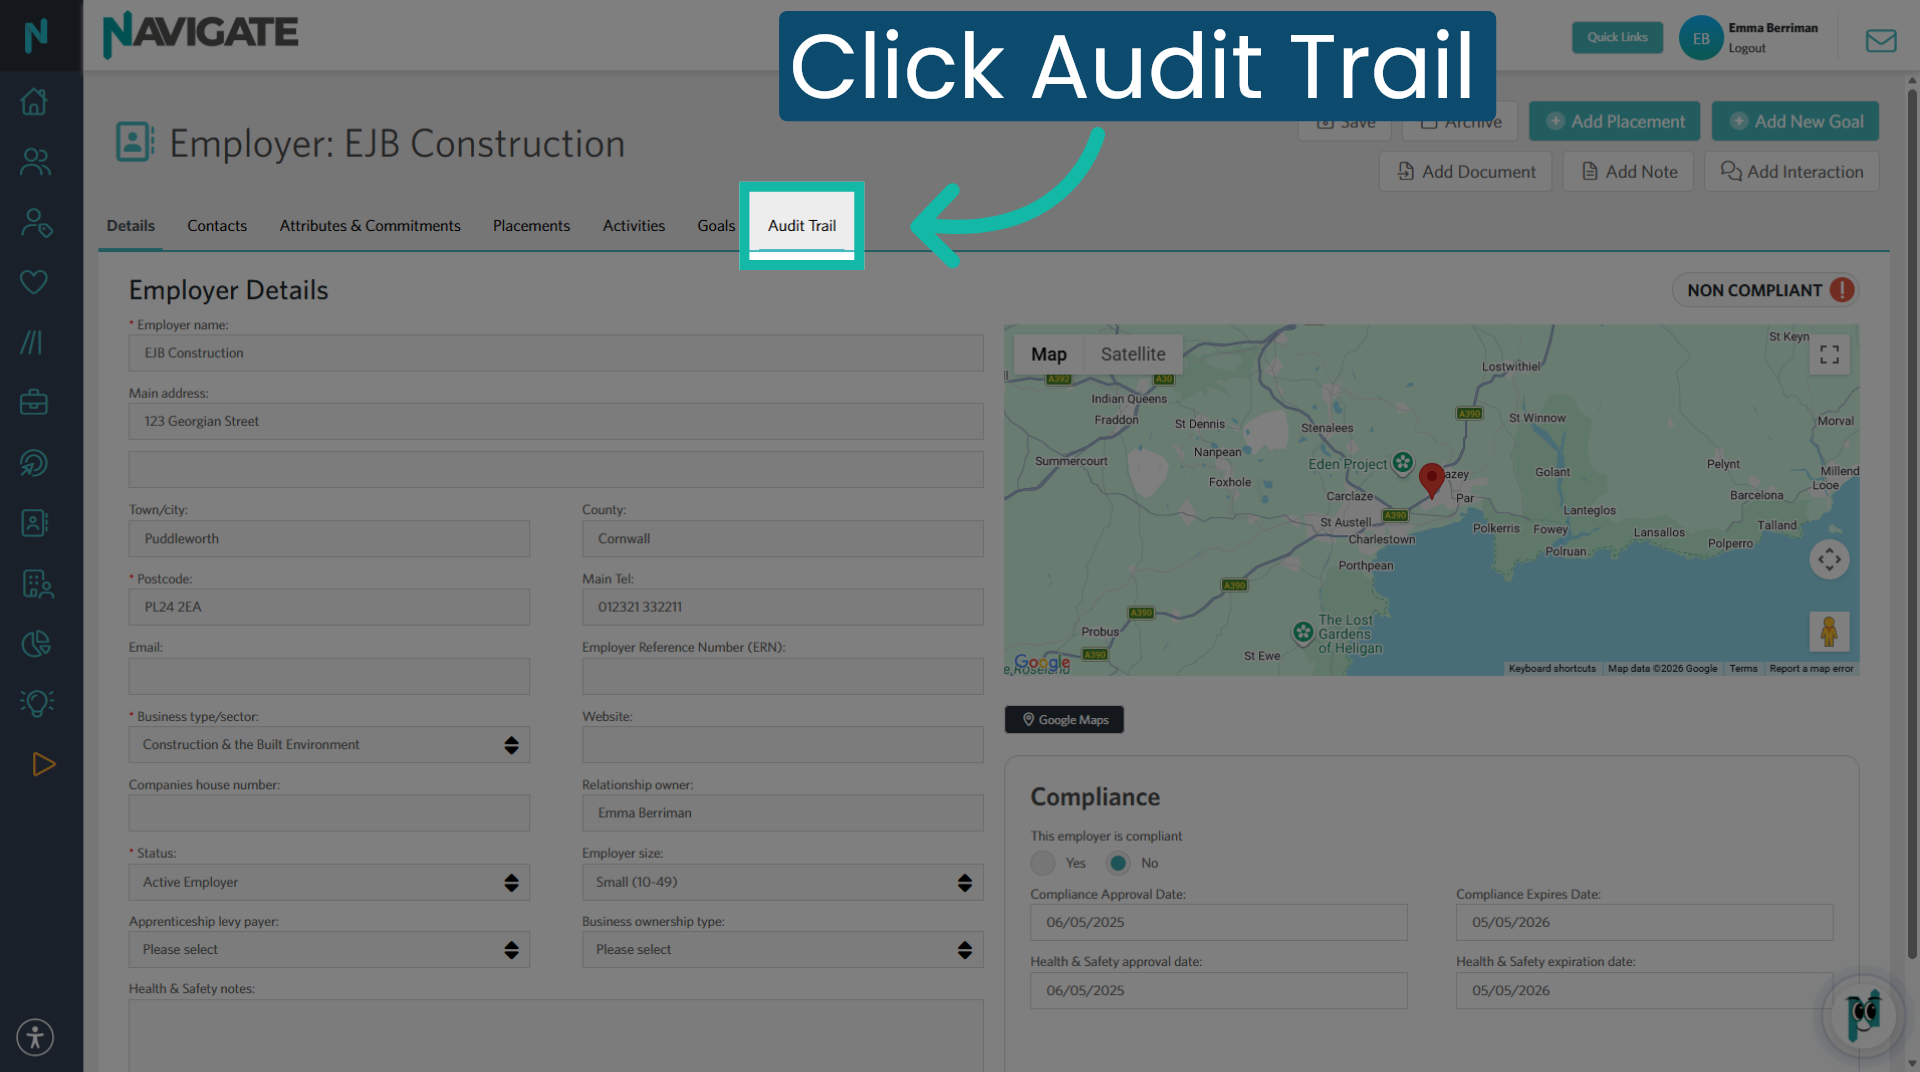
Task: Switch map to Map view
Action: (x=1049, y=354)
